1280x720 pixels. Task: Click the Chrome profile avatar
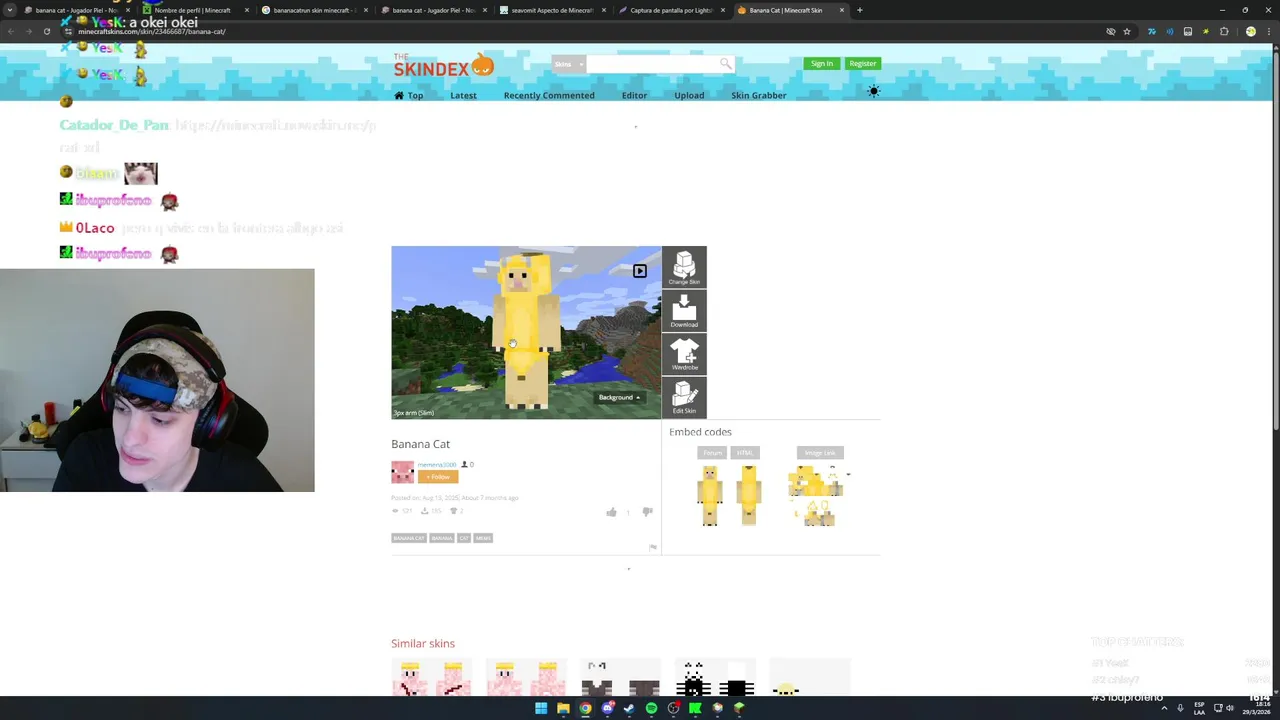(x=1250, y=31)
